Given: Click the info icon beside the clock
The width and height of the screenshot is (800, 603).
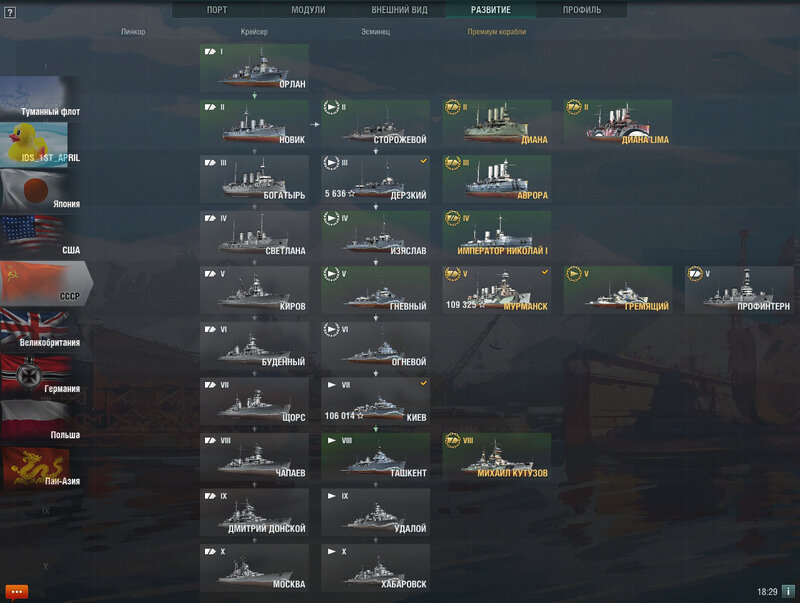Looking at the screenshot, I should [788, 592].
